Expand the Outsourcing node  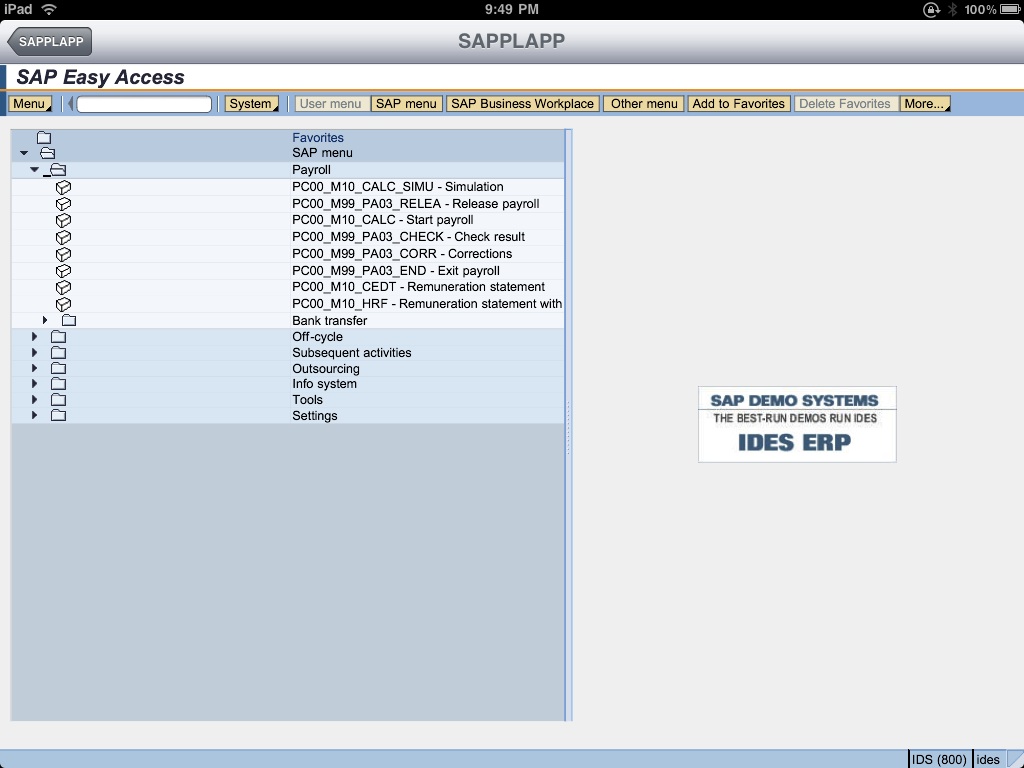click(x=35, y=368)
